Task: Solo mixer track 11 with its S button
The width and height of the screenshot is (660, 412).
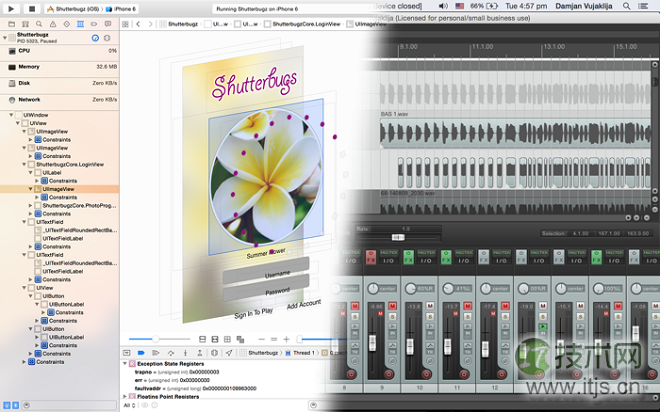Action: 468,316
